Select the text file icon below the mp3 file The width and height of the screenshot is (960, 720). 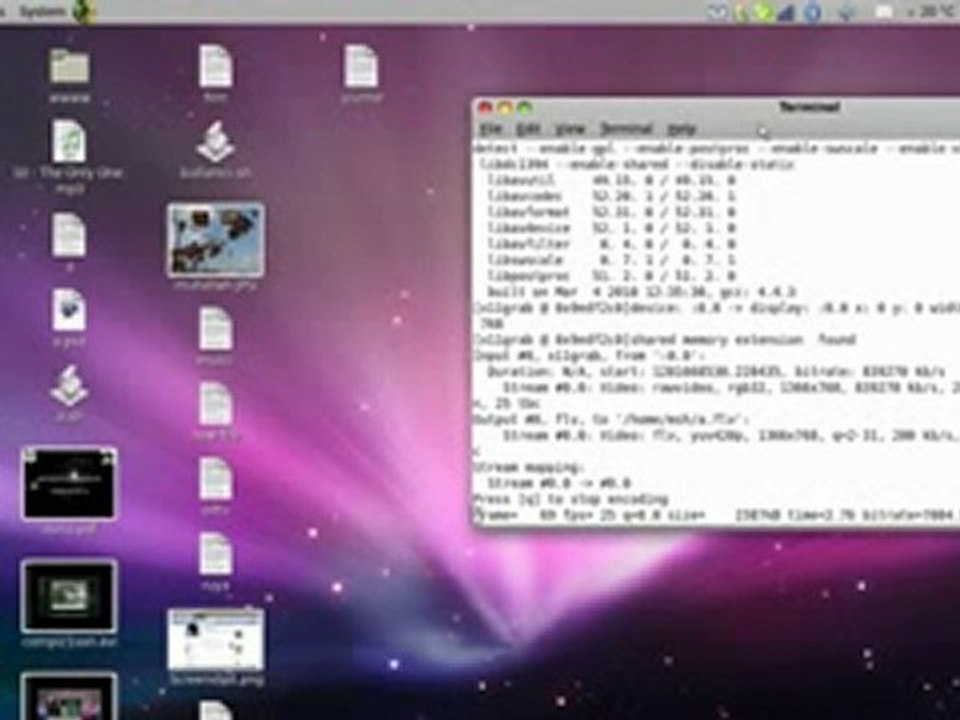pyautogui.click(x=69, y=235)
